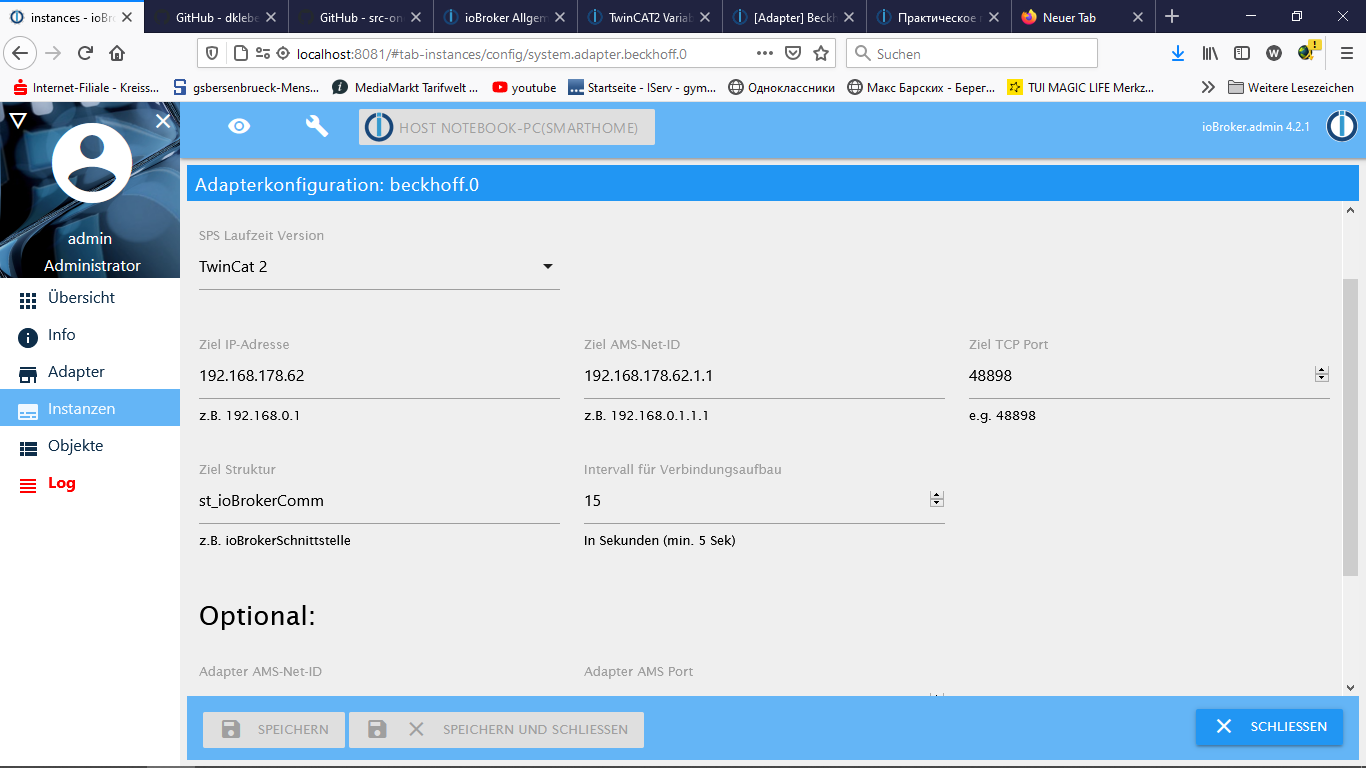Click the Intervall für Verbindungsaufbau field
Viewport: 1366px width, 768px height.
pos(764,501)
